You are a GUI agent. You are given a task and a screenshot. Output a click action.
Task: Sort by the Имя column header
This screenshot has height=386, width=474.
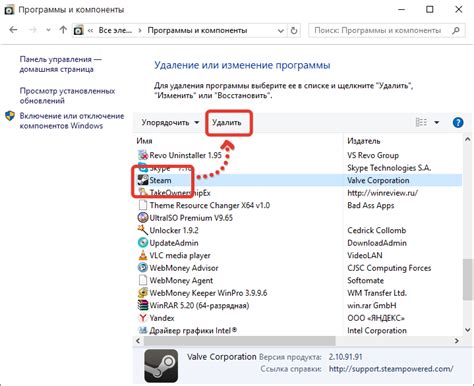pos(144,141)
